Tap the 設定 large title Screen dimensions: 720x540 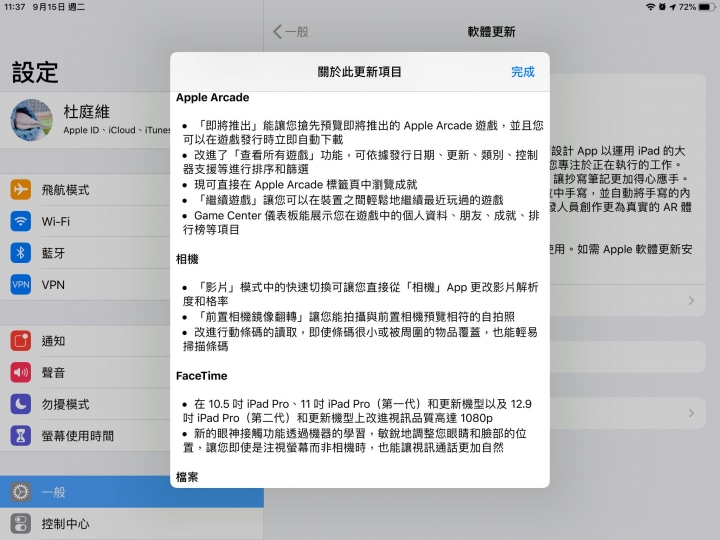pyautogui.click(x=35, y=72)
